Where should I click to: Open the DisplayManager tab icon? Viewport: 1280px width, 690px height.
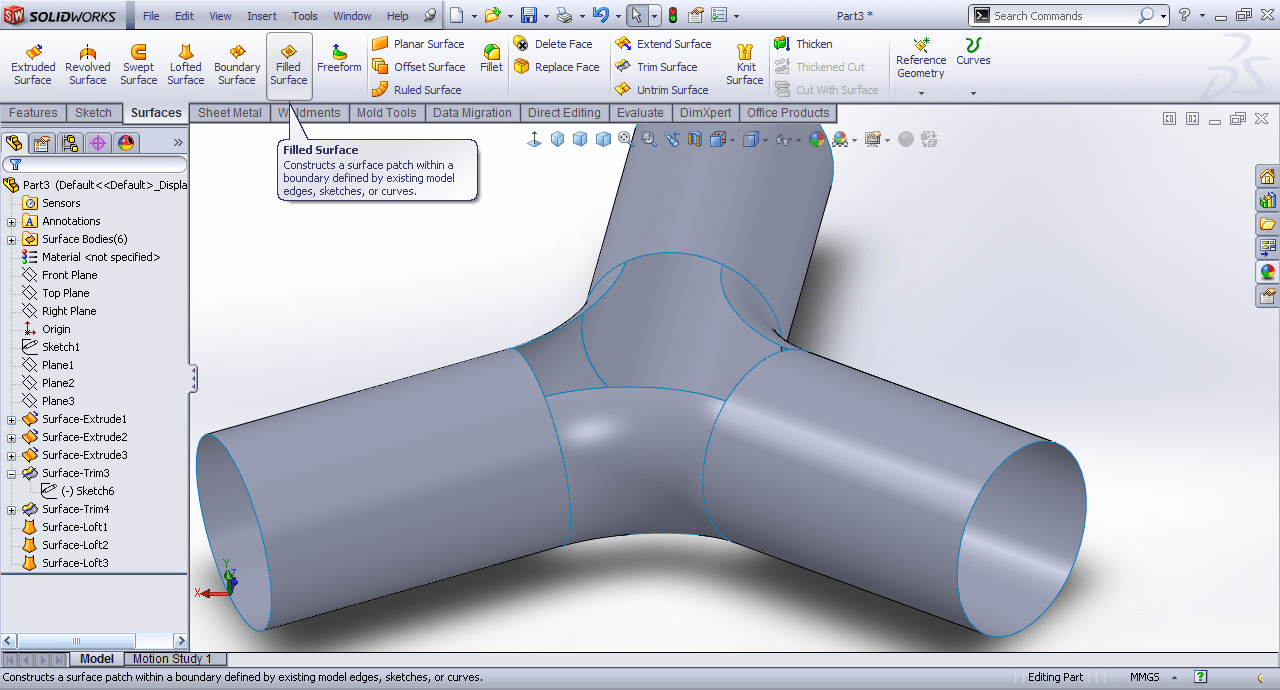click(126, 143)
